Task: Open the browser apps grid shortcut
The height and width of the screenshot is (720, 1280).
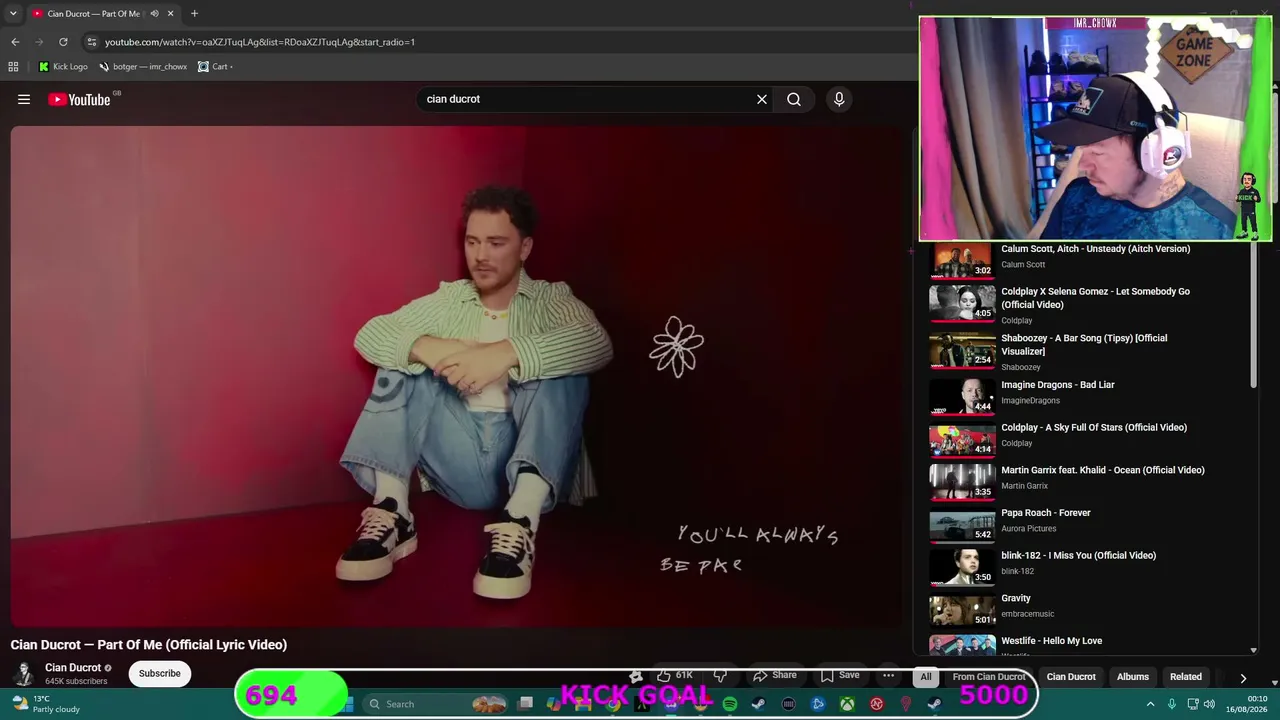Action: point(13,67)
